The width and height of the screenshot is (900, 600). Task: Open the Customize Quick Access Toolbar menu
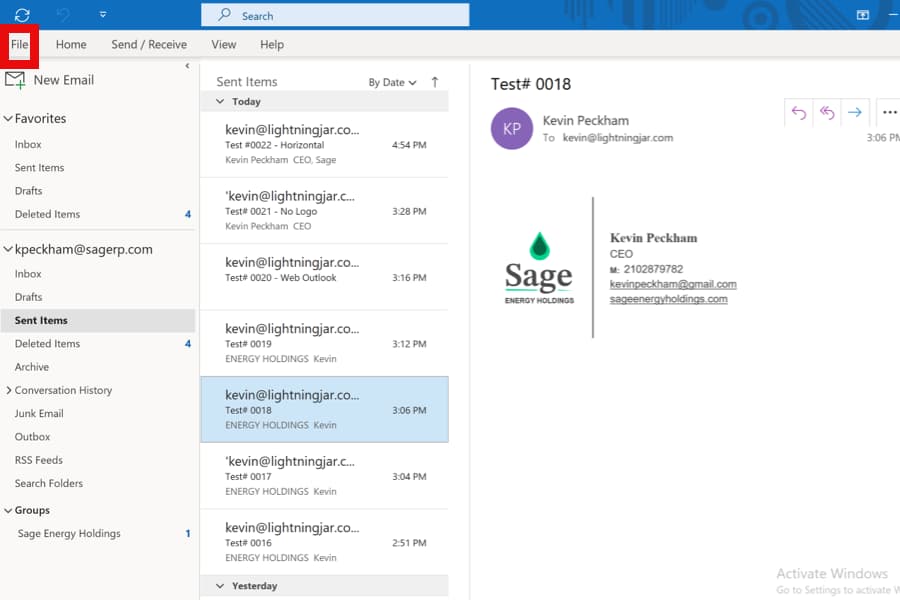coord(103,13)
